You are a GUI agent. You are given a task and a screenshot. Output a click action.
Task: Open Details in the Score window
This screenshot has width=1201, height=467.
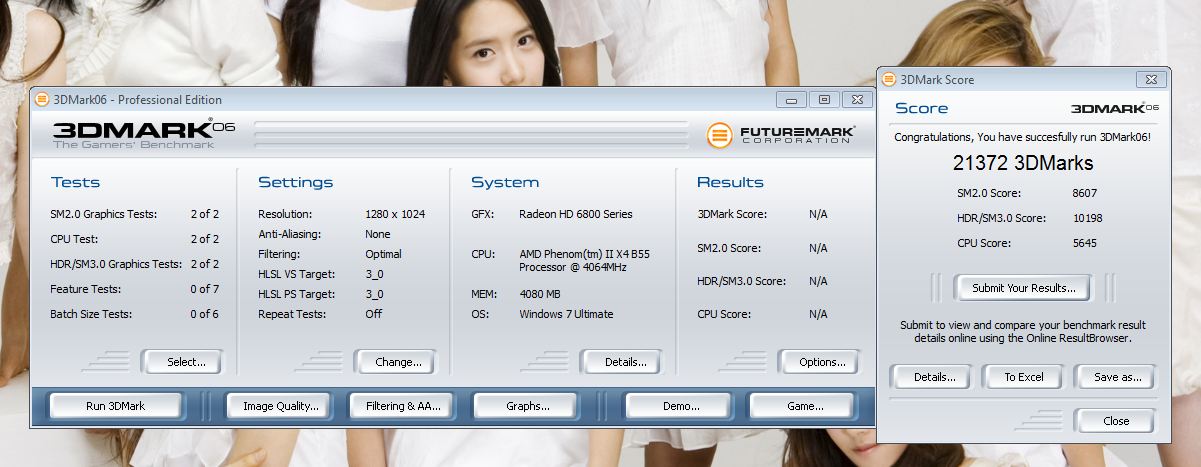pos(930,377)
